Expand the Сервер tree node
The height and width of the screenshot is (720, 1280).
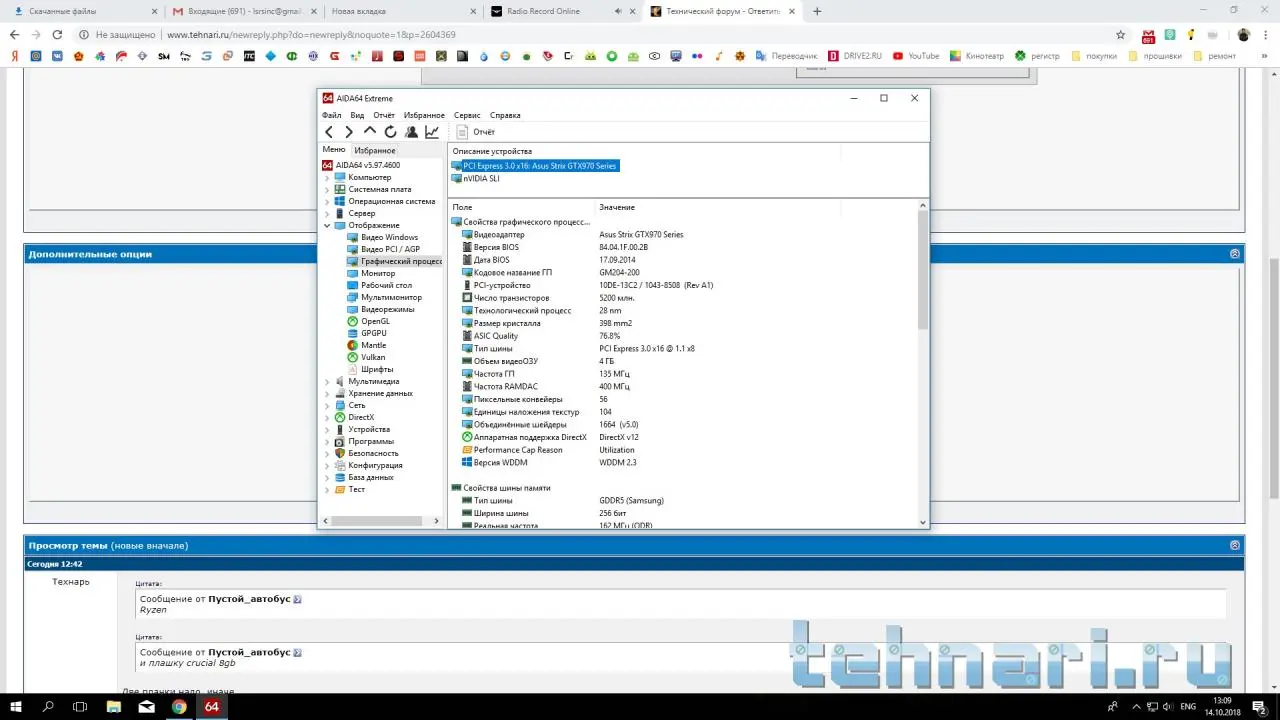click(327, 214)
